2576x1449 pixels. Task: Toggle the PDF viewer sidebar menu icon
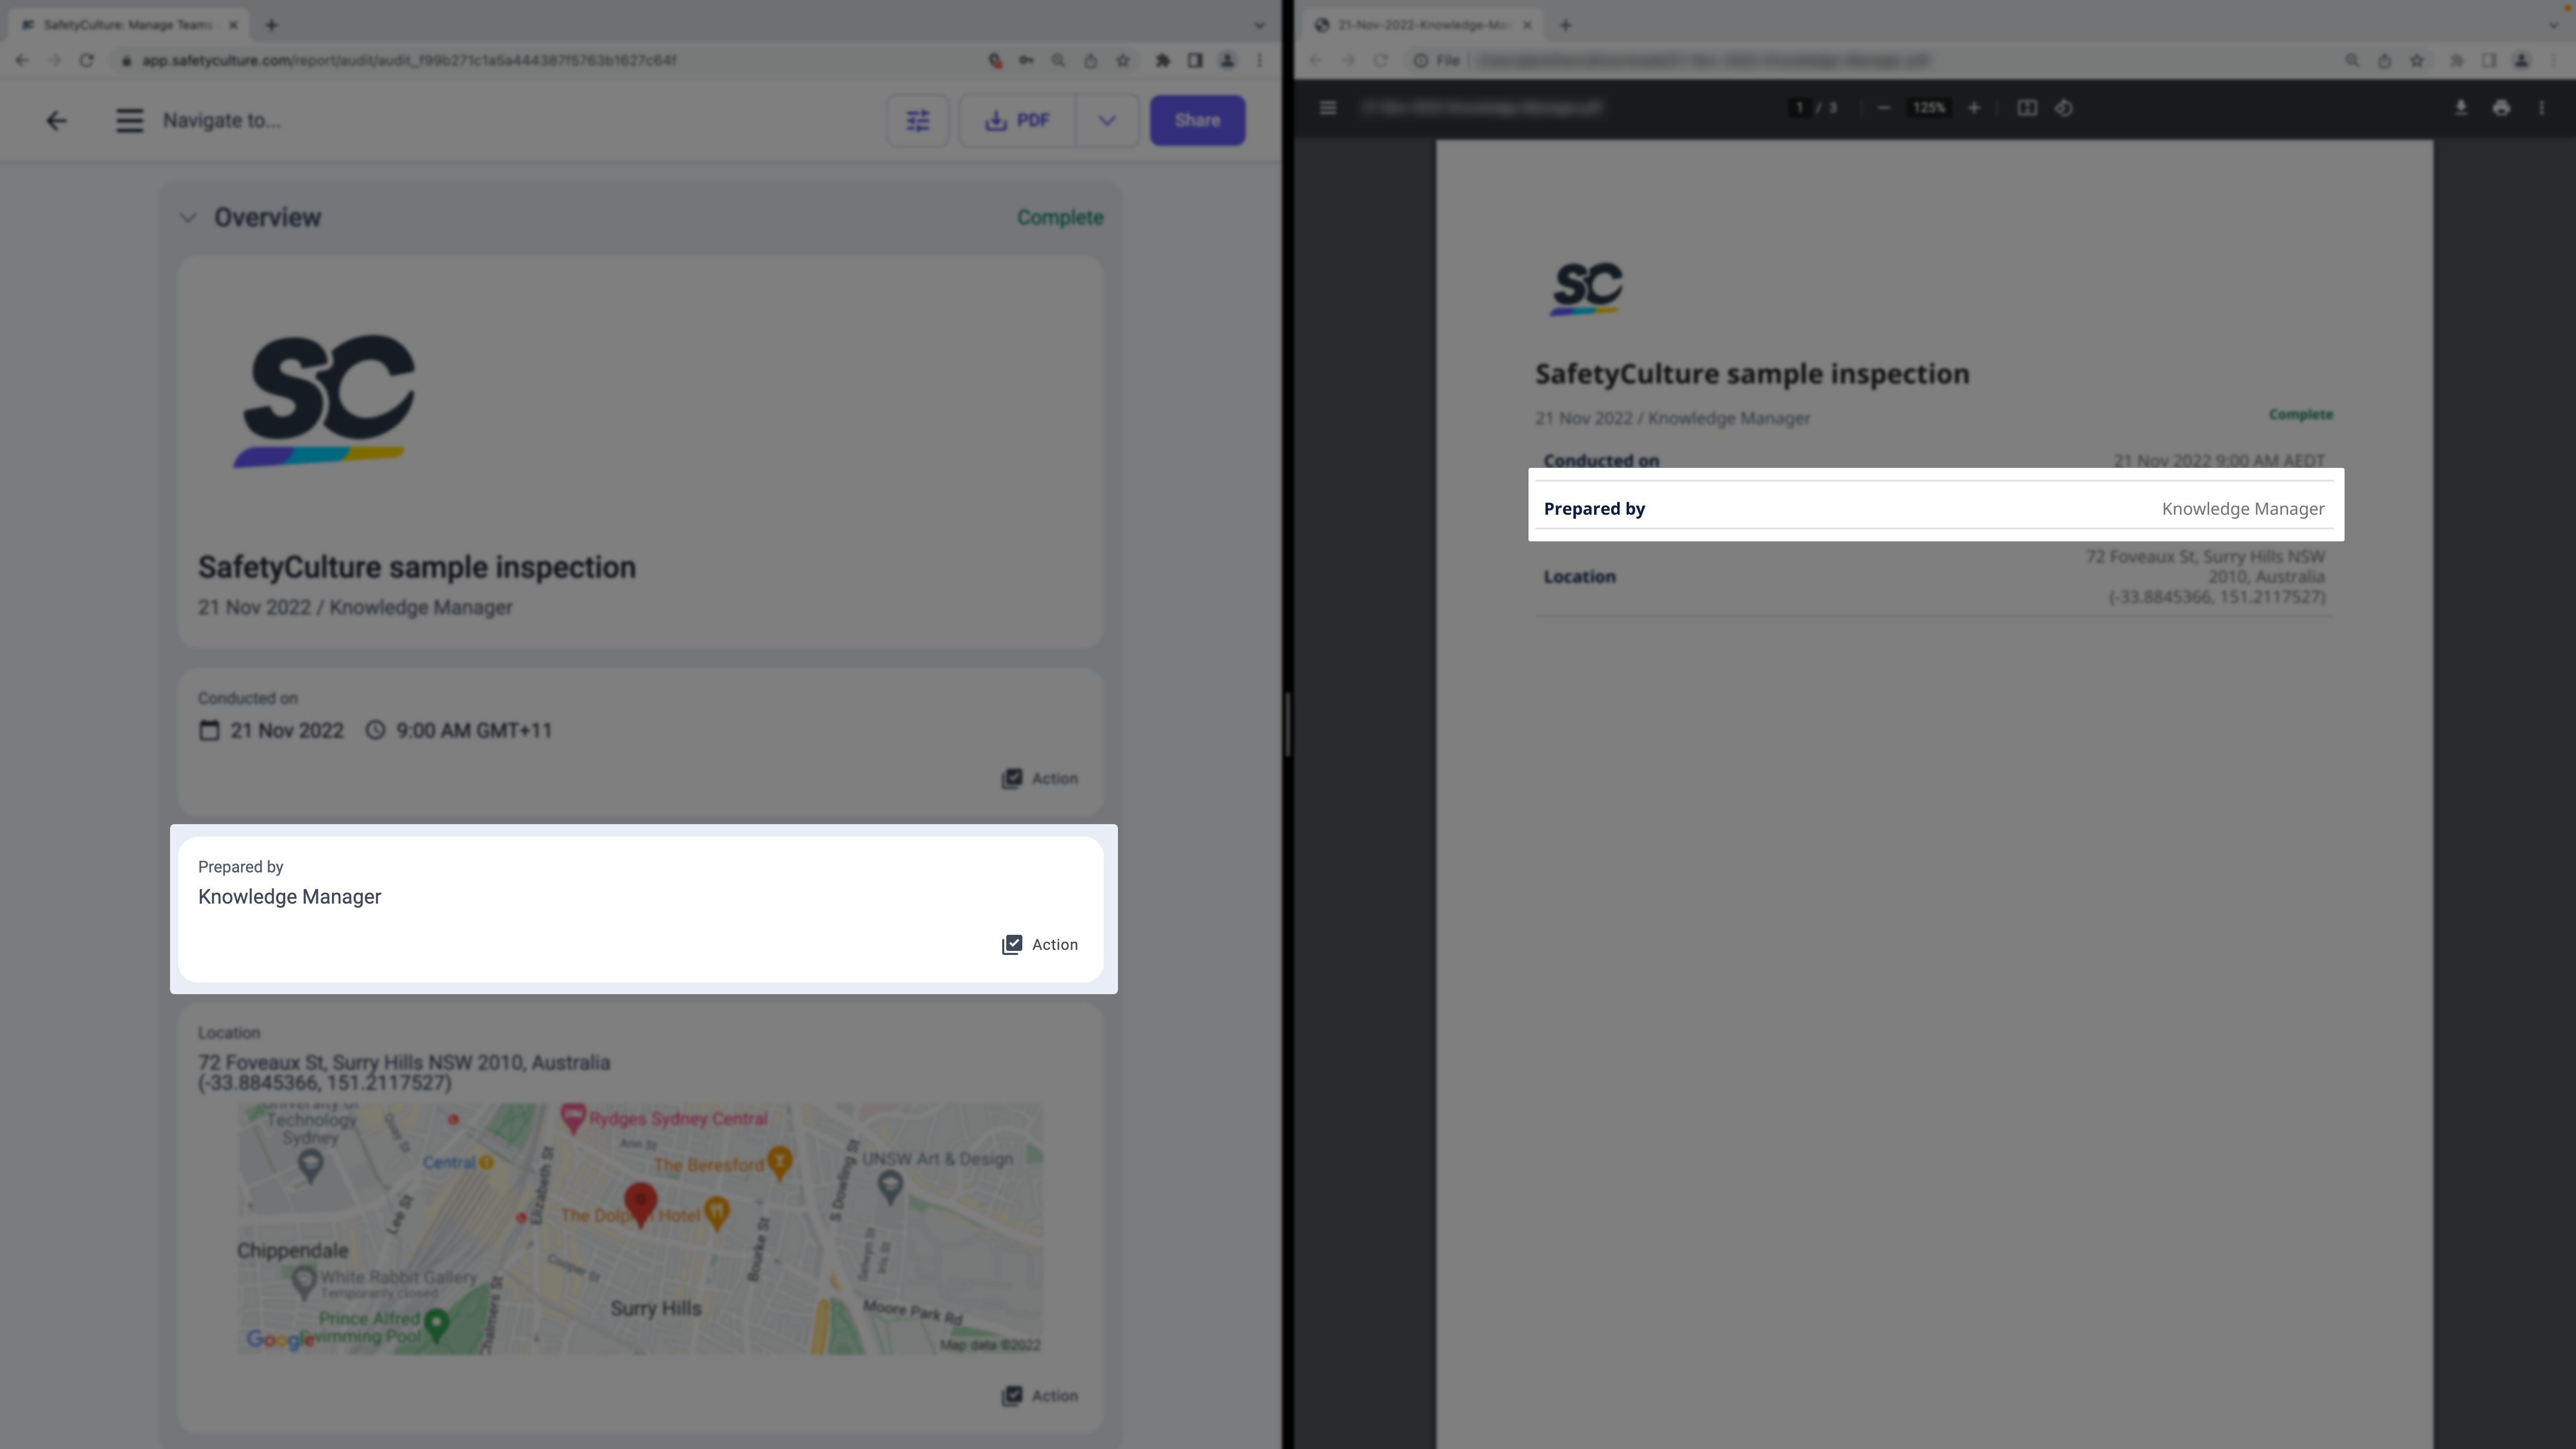[x=1328, y=108]
